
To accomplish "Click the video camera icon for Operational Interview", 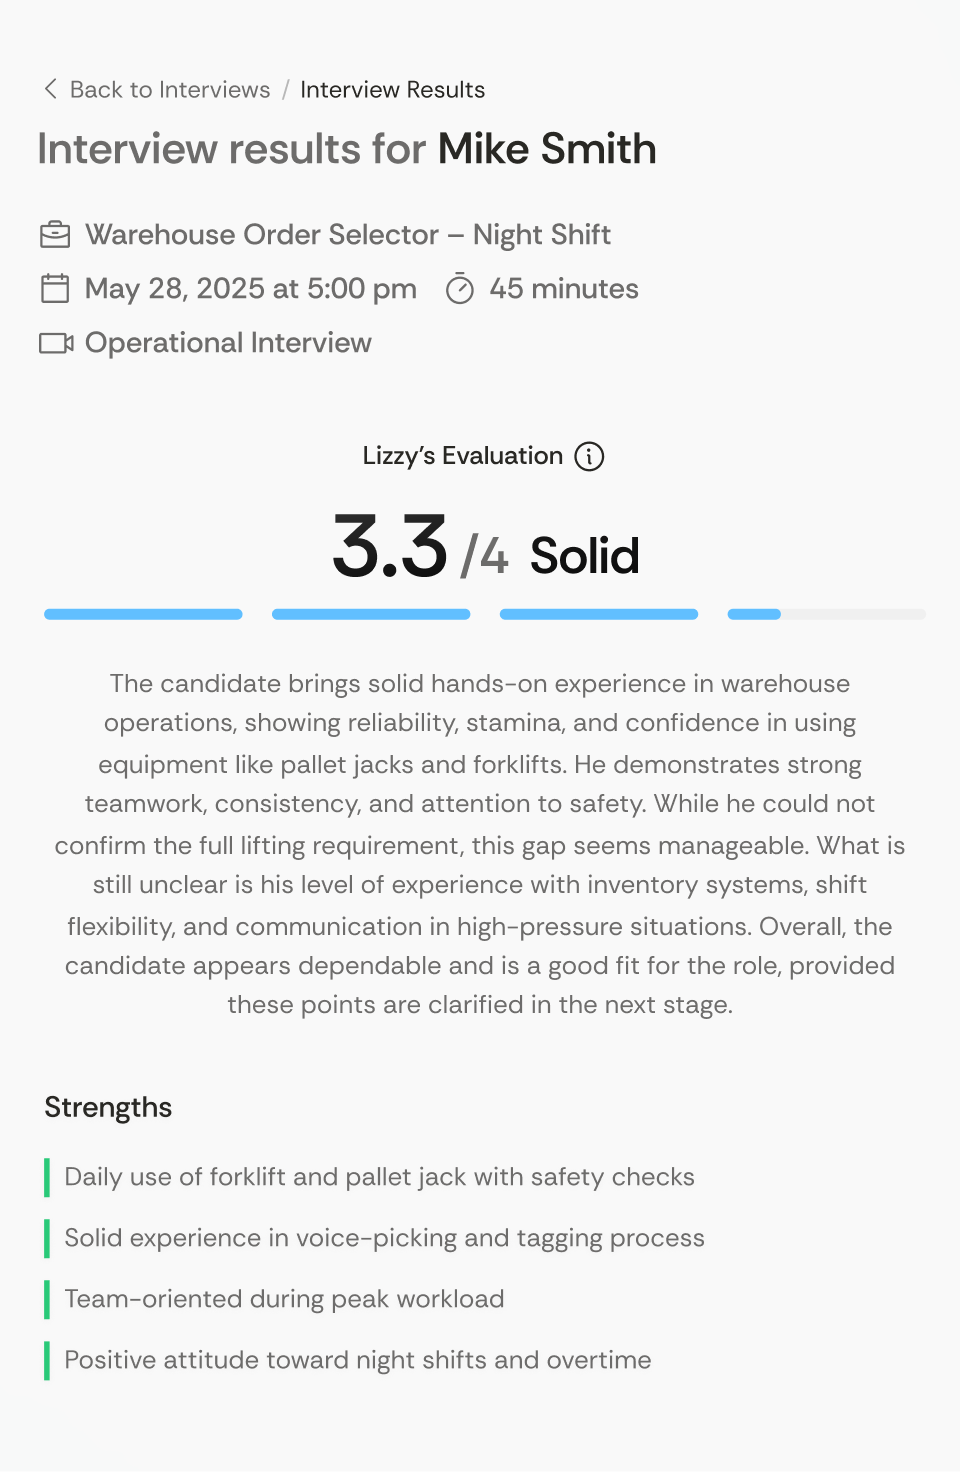I will [x=58, y=343].
